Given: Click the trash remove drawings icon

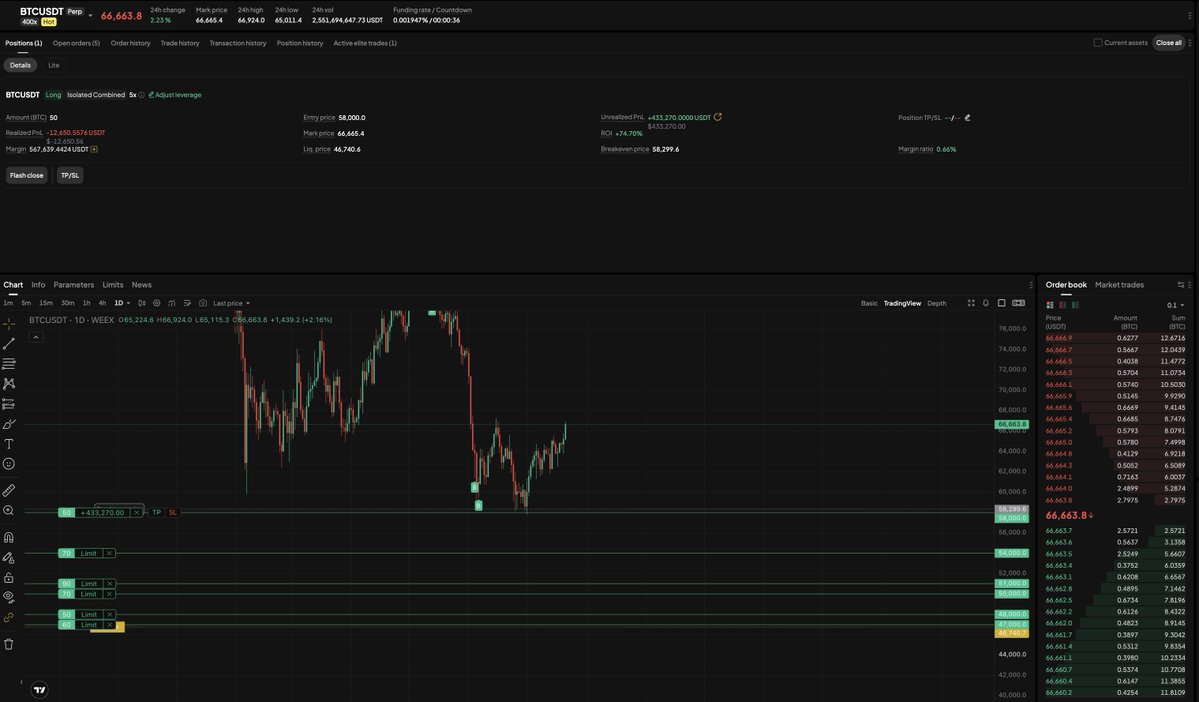Looking at the screenshot, I should (x=8, y=644).
